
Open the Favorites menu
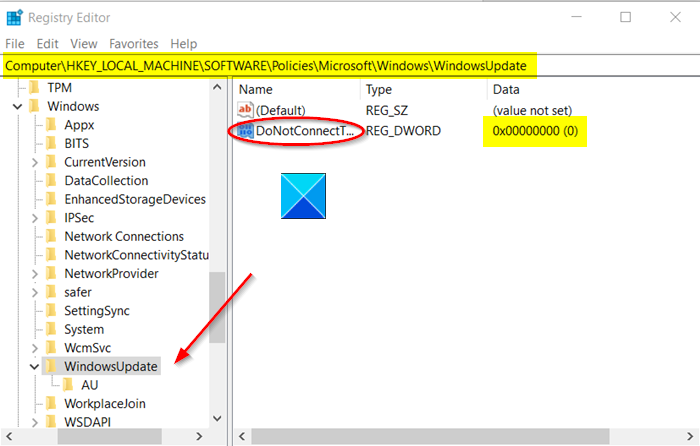[133, 44]
